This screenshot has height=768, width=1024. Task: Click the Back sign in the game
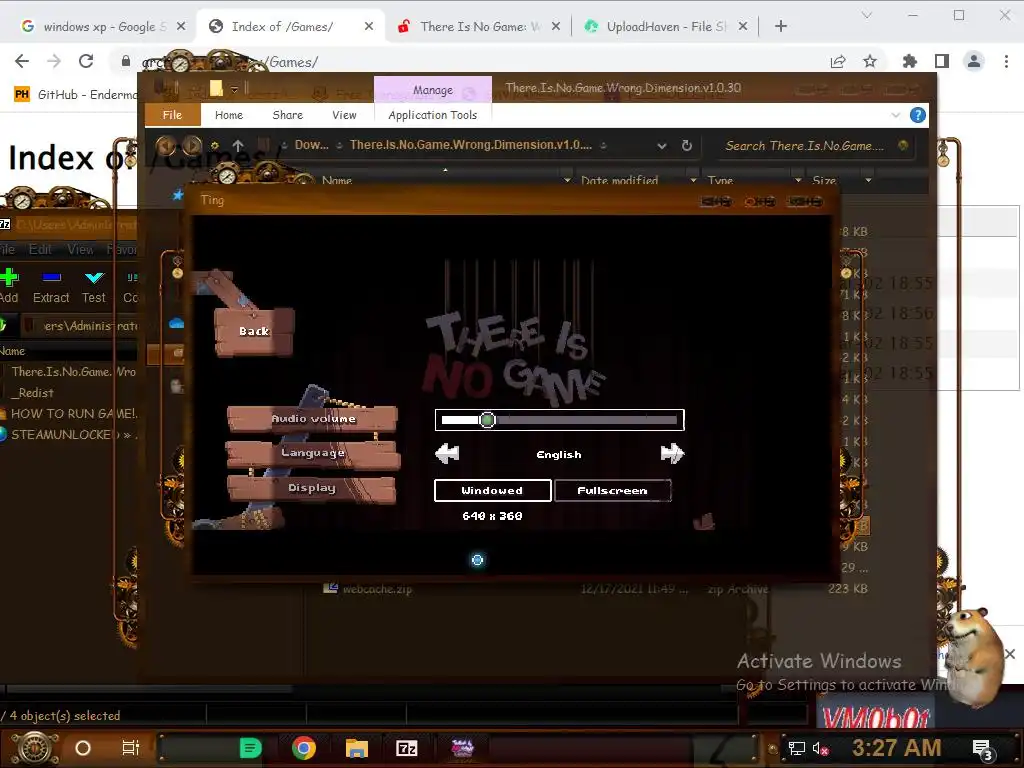254,331
